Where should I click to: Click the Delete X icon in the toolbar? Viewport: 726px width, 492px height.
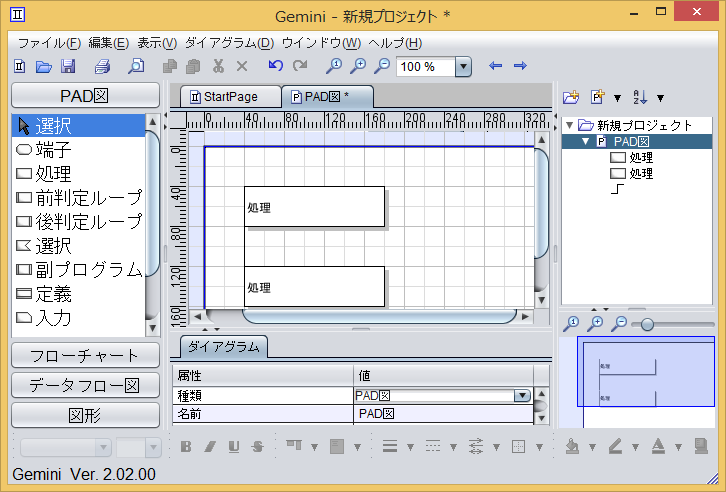tap(242, 66)
